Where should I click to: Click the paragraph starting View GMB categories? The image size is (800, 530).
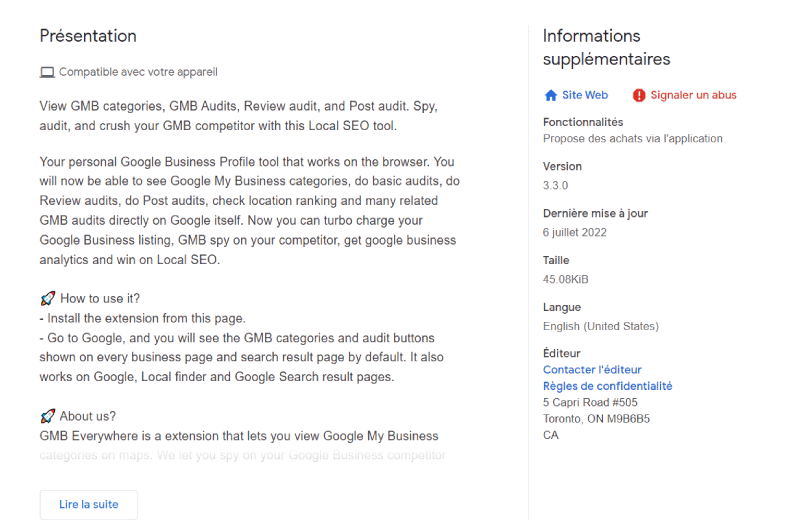(238, 116)
